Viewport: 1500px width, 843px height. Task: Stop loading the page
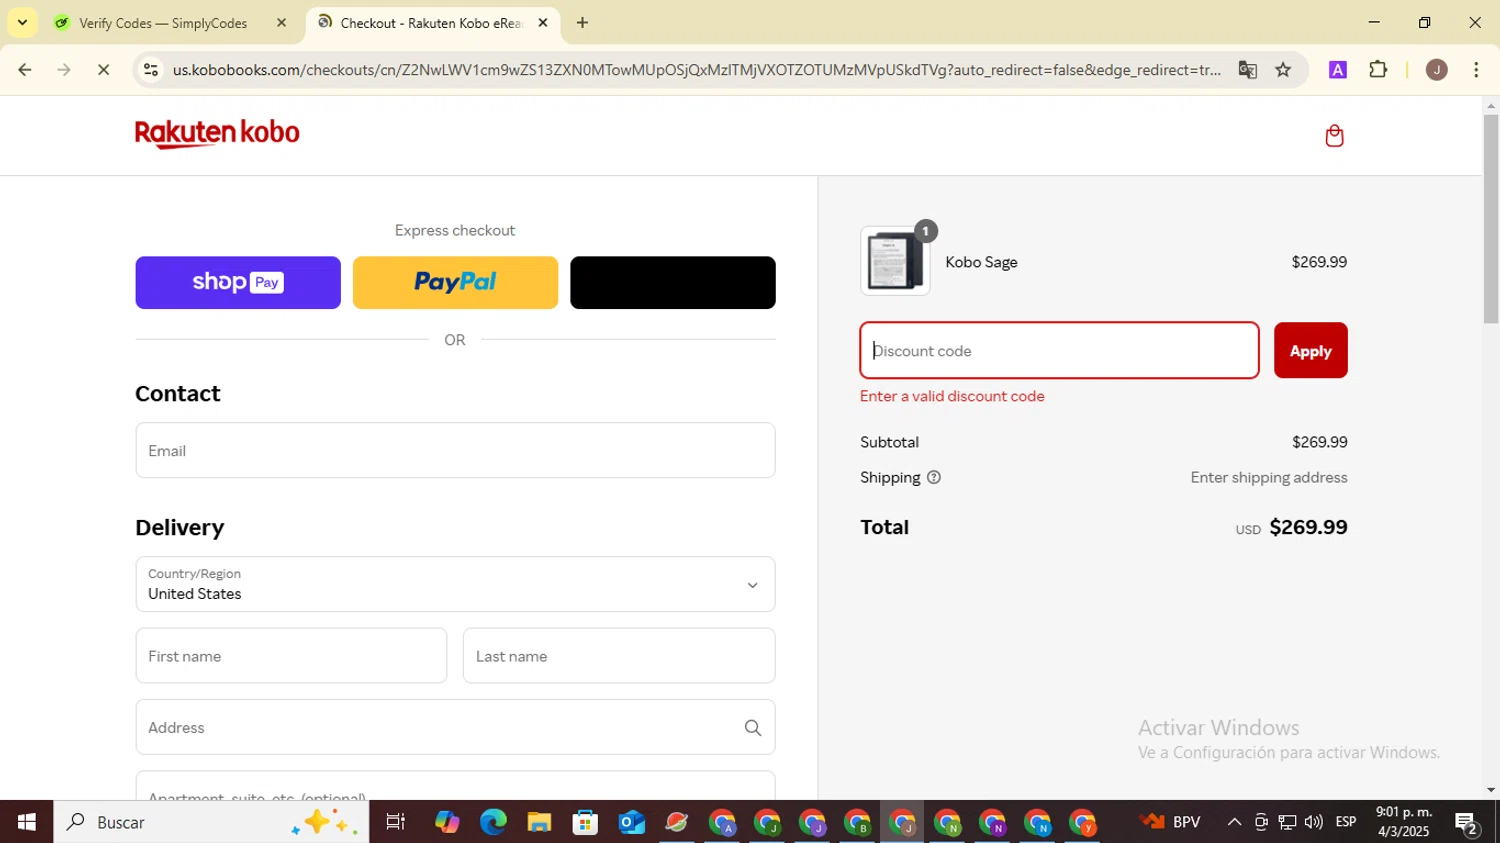coord(103,70)
